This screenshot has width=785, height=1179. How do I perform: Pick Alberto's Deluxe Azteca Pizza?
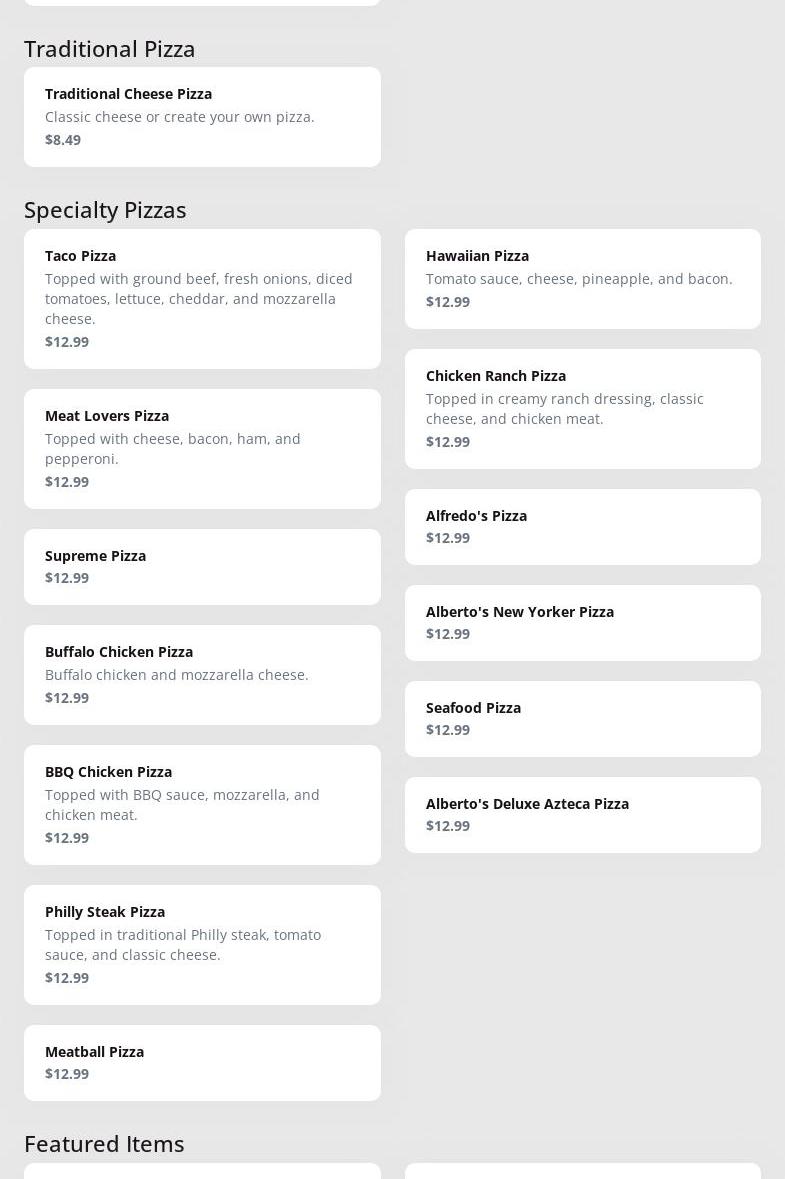click(582, 814)
